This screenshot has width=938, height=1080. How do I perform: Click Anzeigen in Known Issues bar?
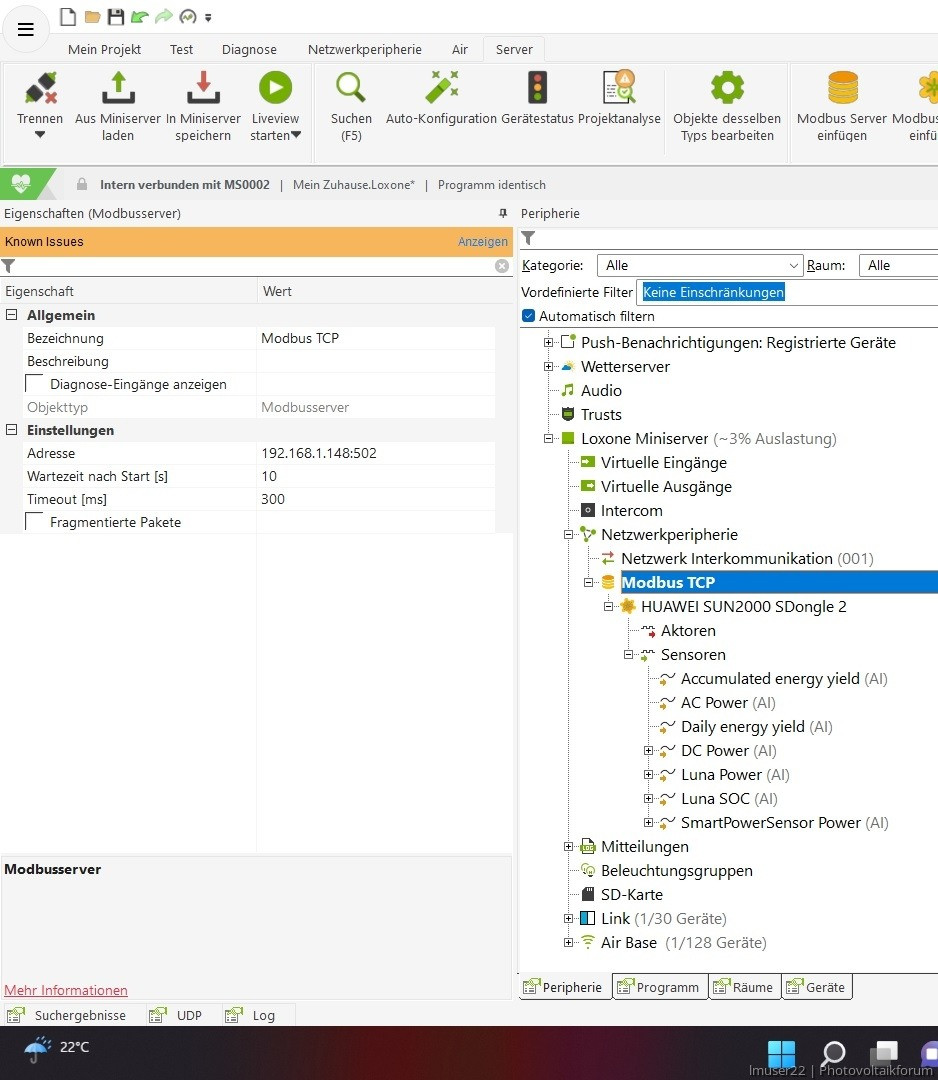(x=483, y=242)
